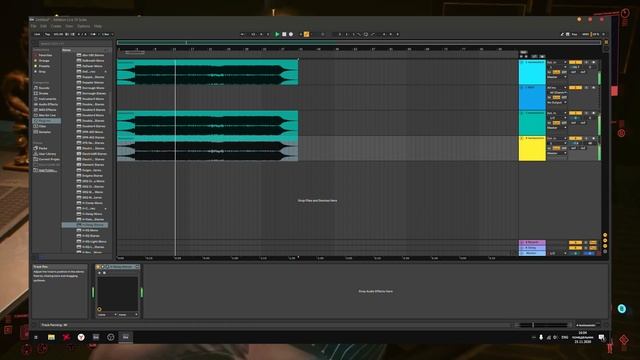Select the H-EQ Light Mono plug-in

click(93, 242)
